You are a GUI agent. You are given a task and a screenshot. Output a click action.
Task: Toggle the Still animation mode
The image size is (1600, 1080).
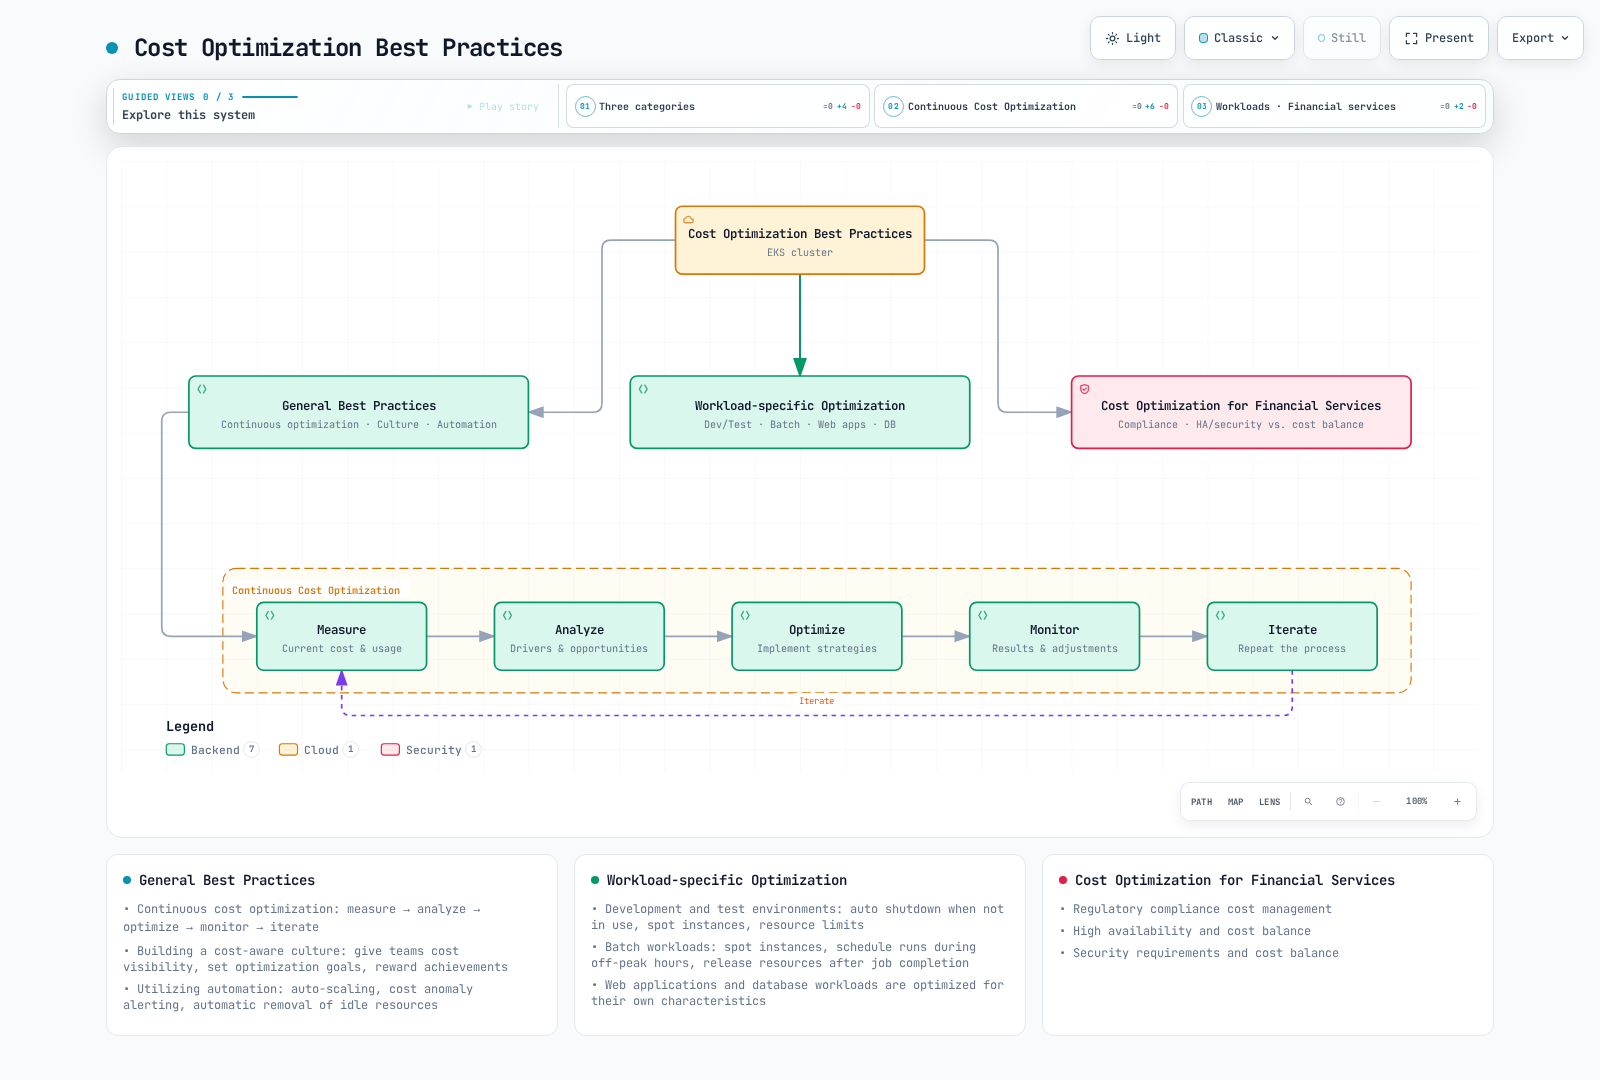[1342, 38]
